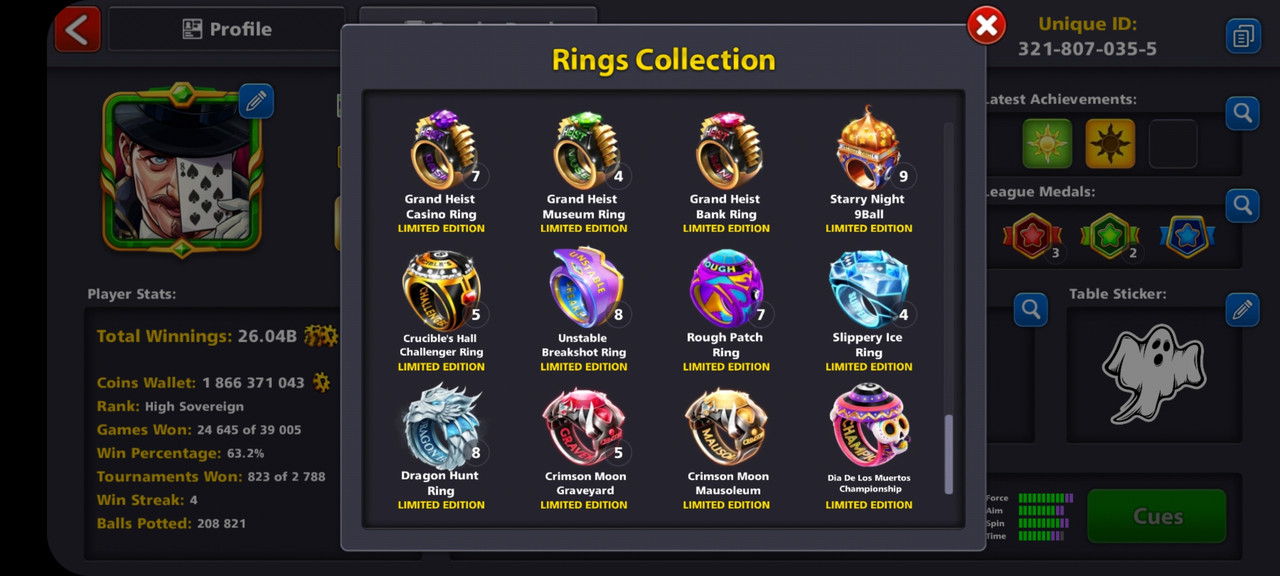Copy the Unique ID with copy icon

[x=1243, y=36]
